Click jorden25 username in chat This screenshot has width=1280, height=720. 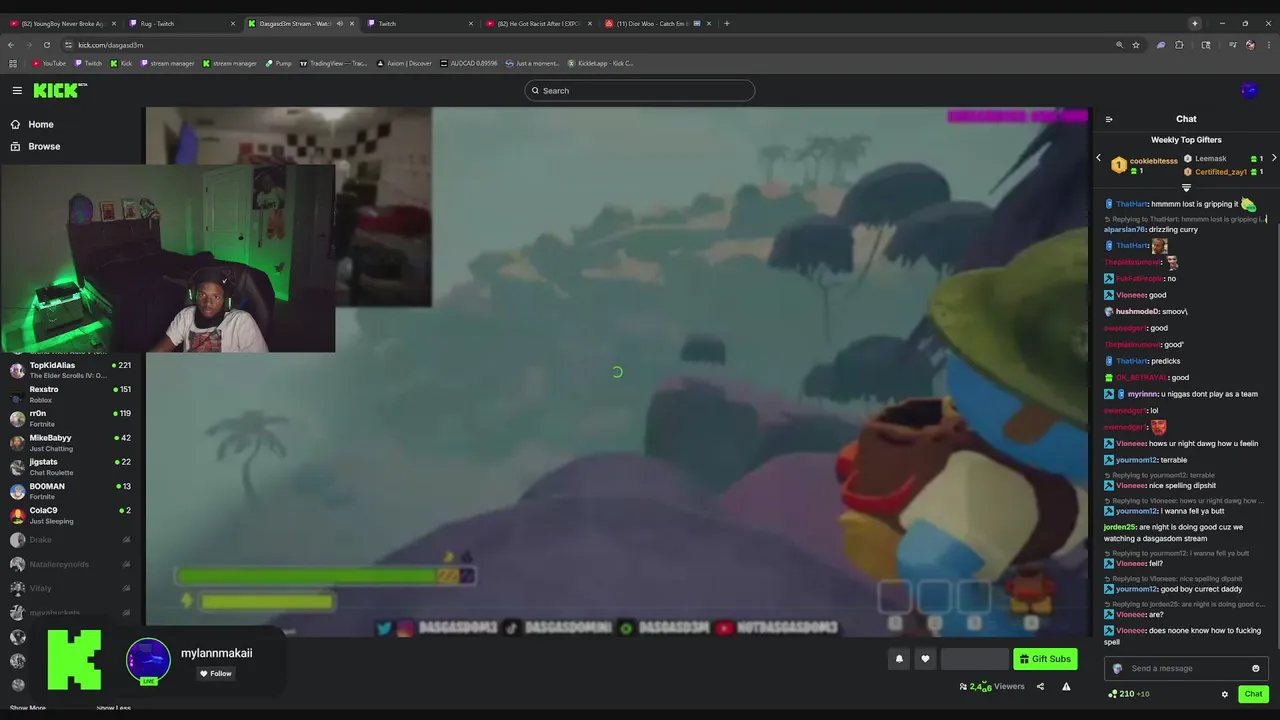coord(1119,527)
